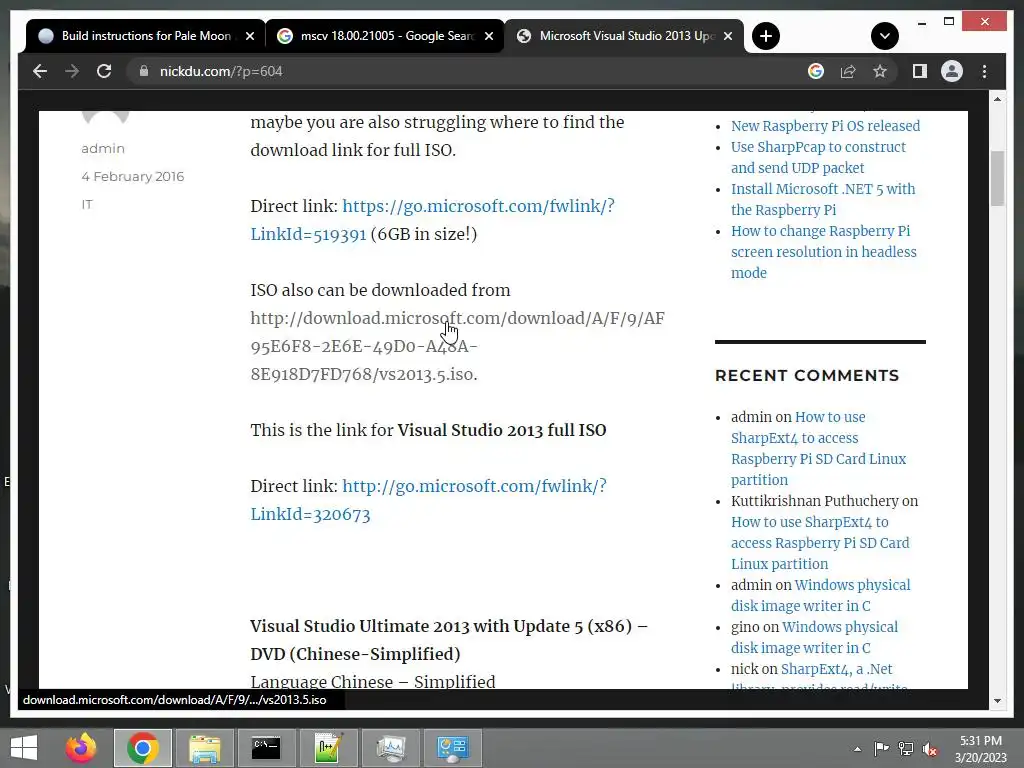This screenshot has height=768, width=1024.
Task: Open the Chrome three-dot menu
Action: click(984, 71)
